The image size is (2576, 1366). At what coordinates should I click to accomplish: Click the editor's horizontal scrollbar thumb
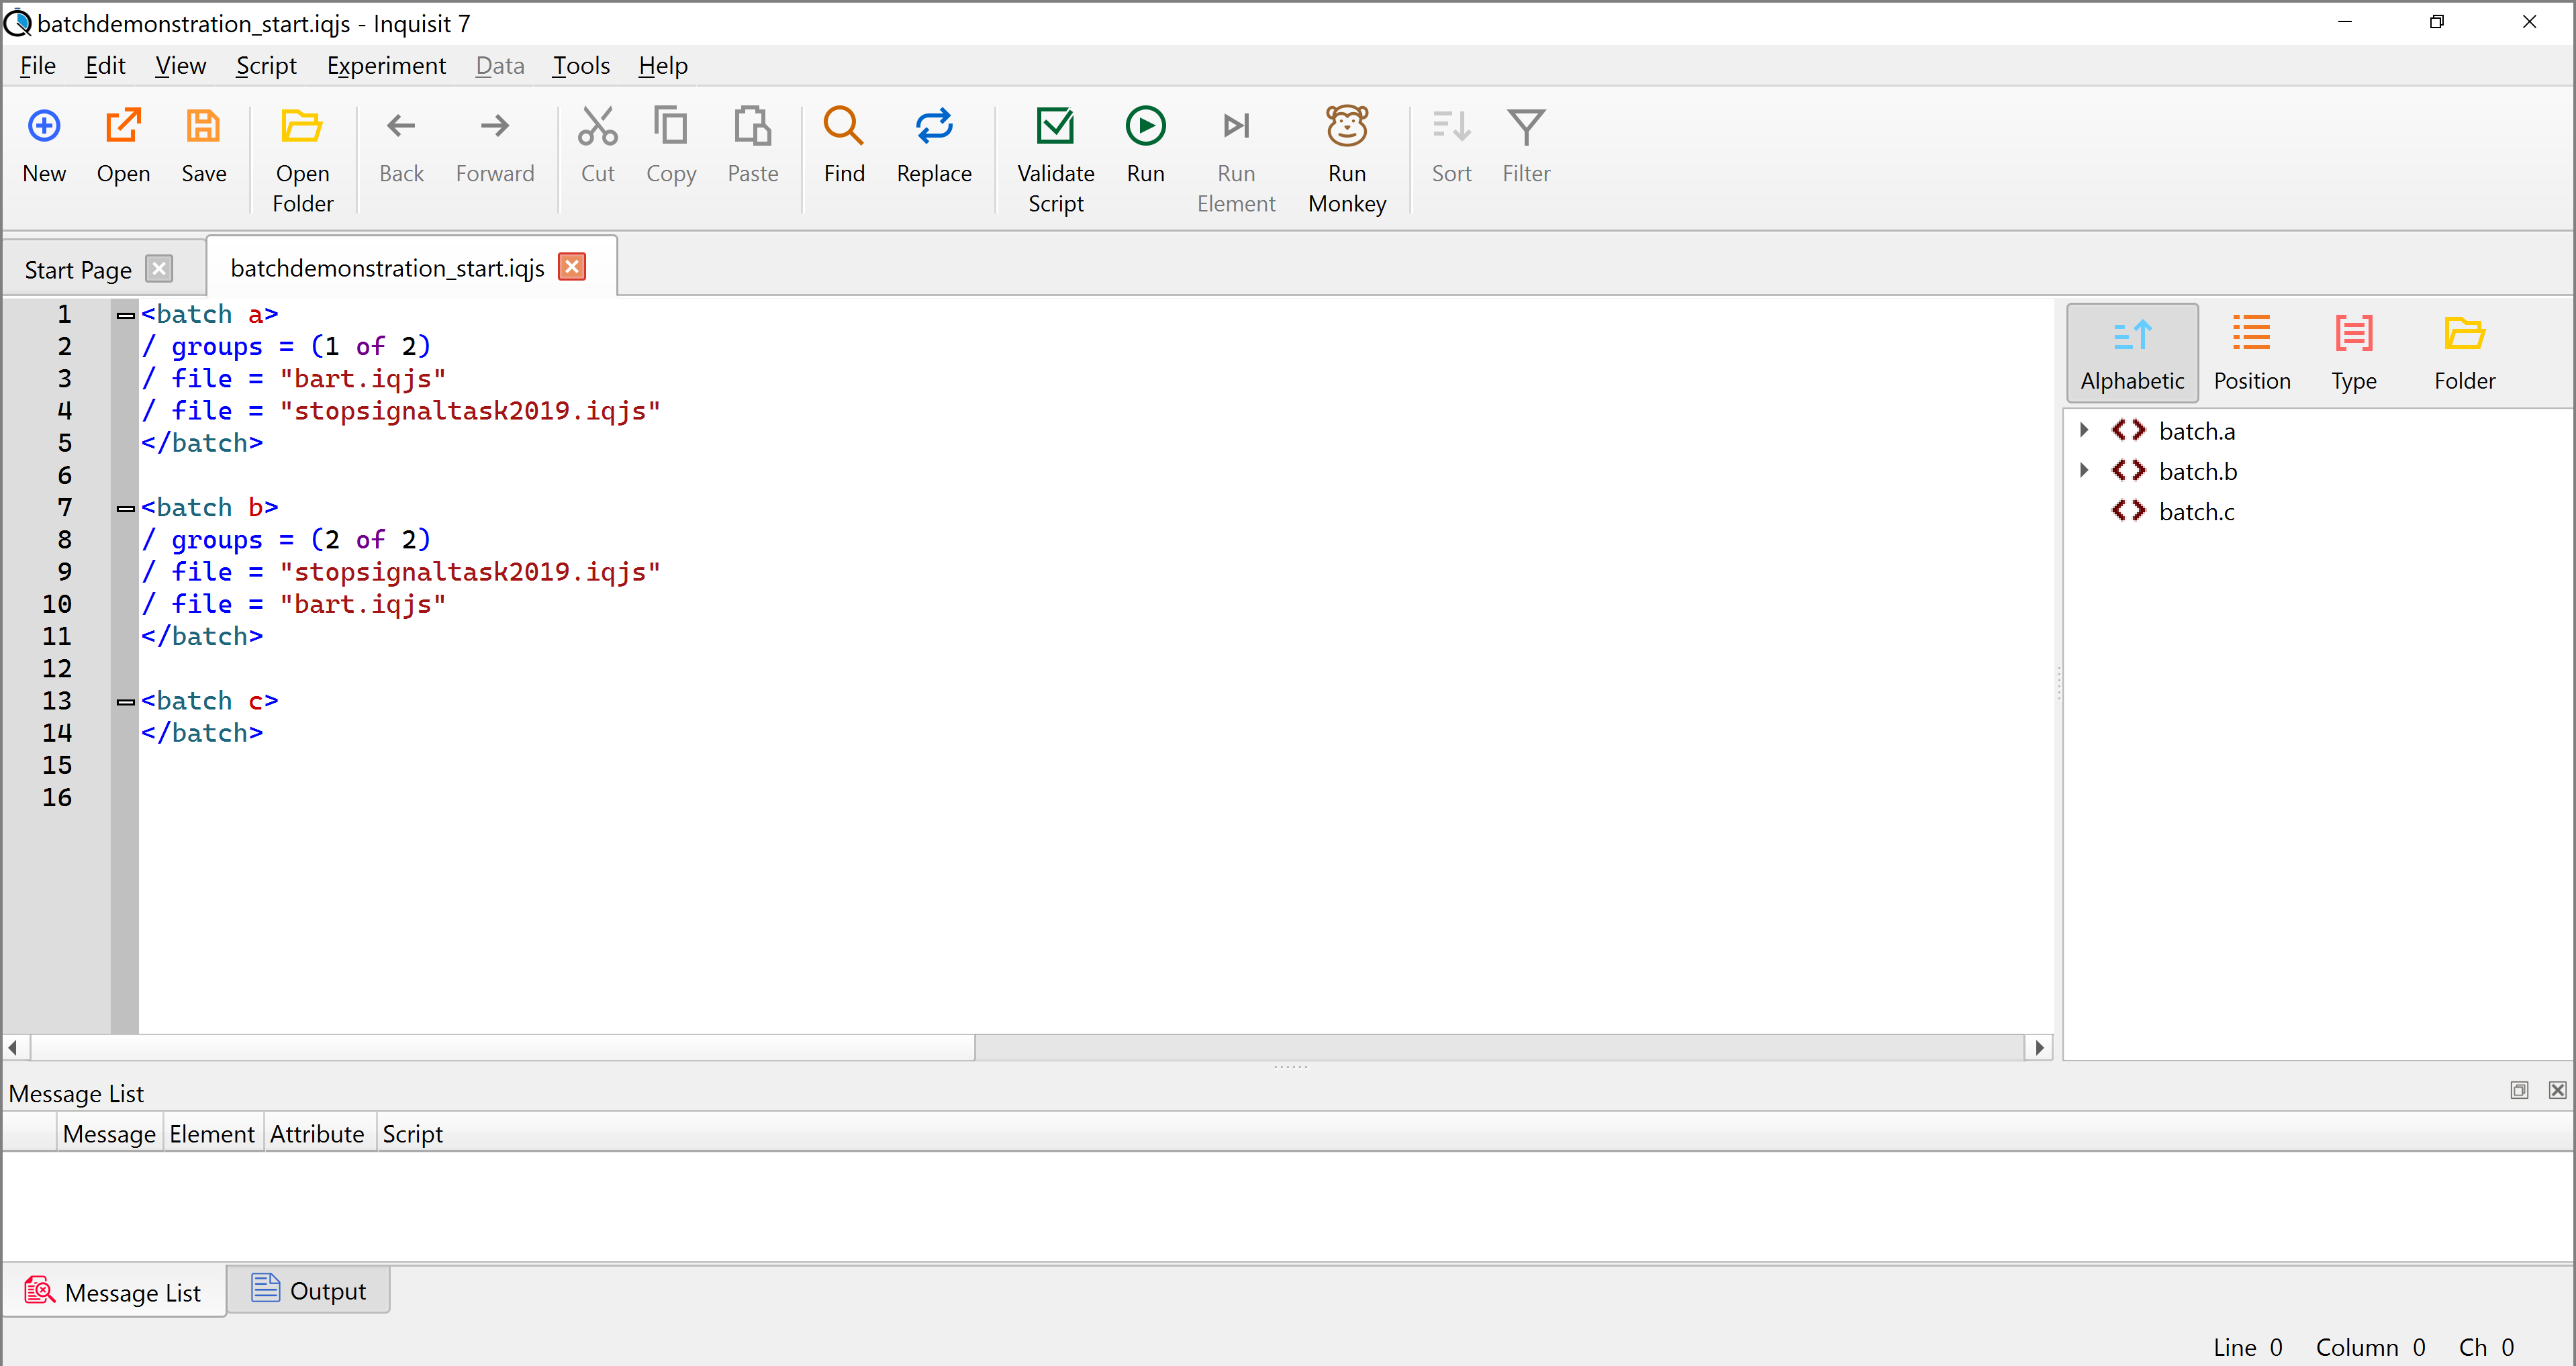(502, 1047)
